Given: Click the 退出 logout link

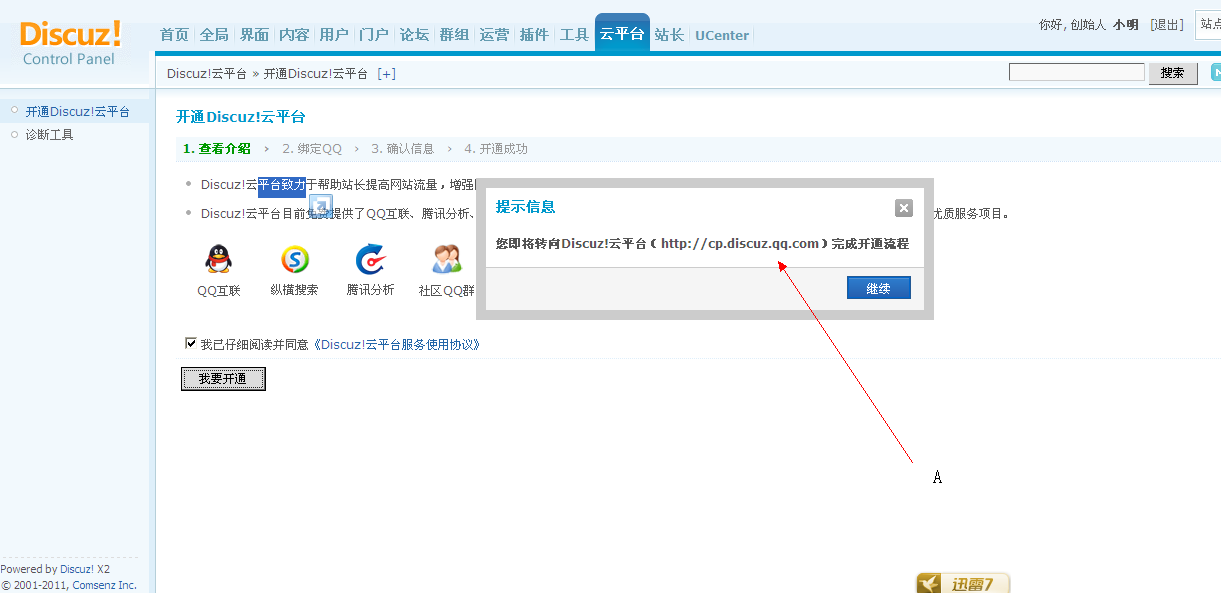Looking at the screenshot, I should coord(1167,24).
